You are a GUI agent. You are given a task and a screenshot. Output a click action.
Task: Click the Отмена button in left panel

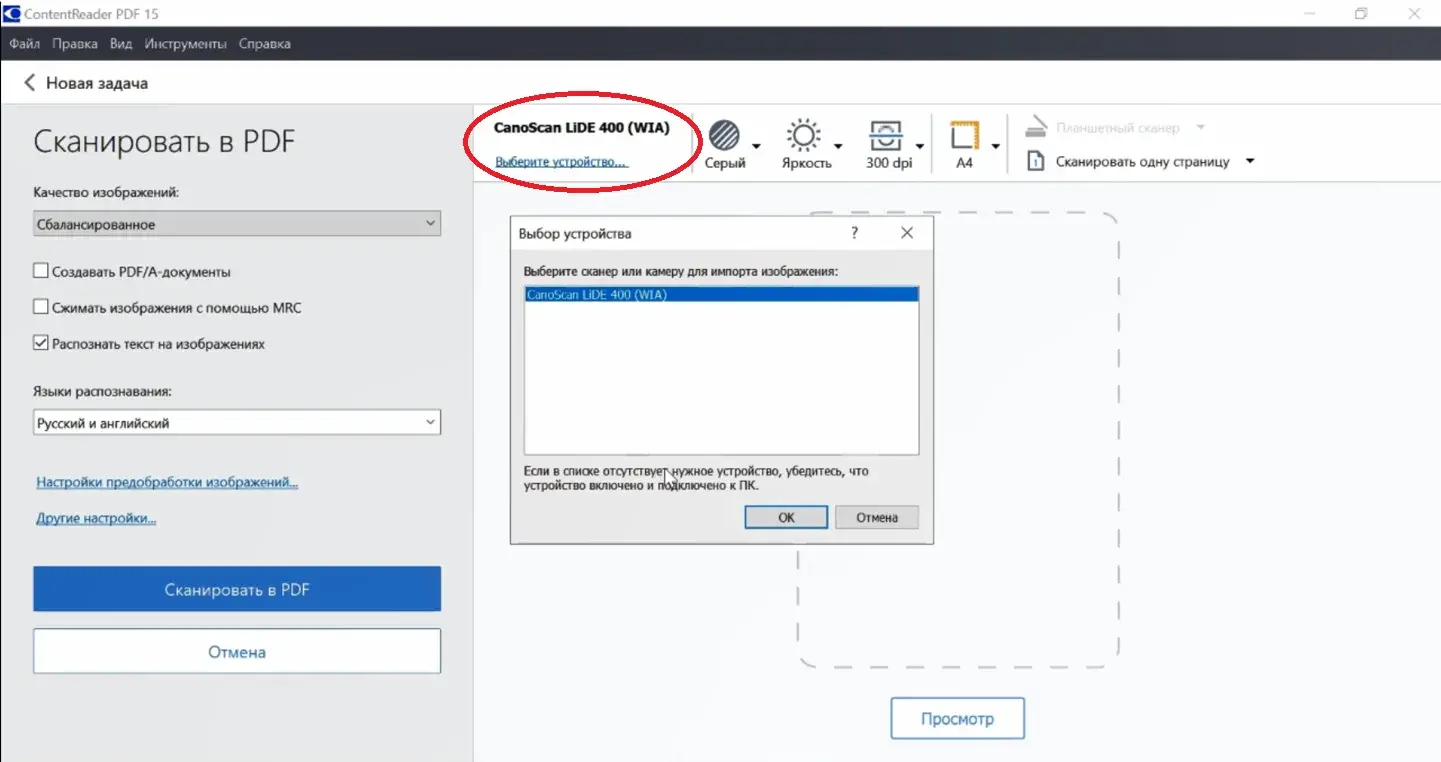pyautogui.click(x=237, y=651)
